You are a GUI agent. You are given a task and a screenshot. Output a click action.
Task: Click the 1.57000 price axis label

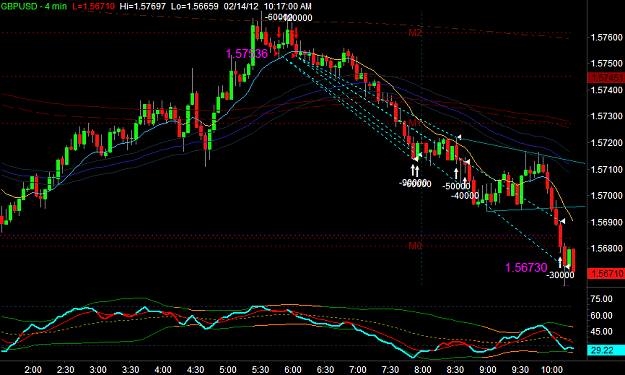click(x=606, y=195)
